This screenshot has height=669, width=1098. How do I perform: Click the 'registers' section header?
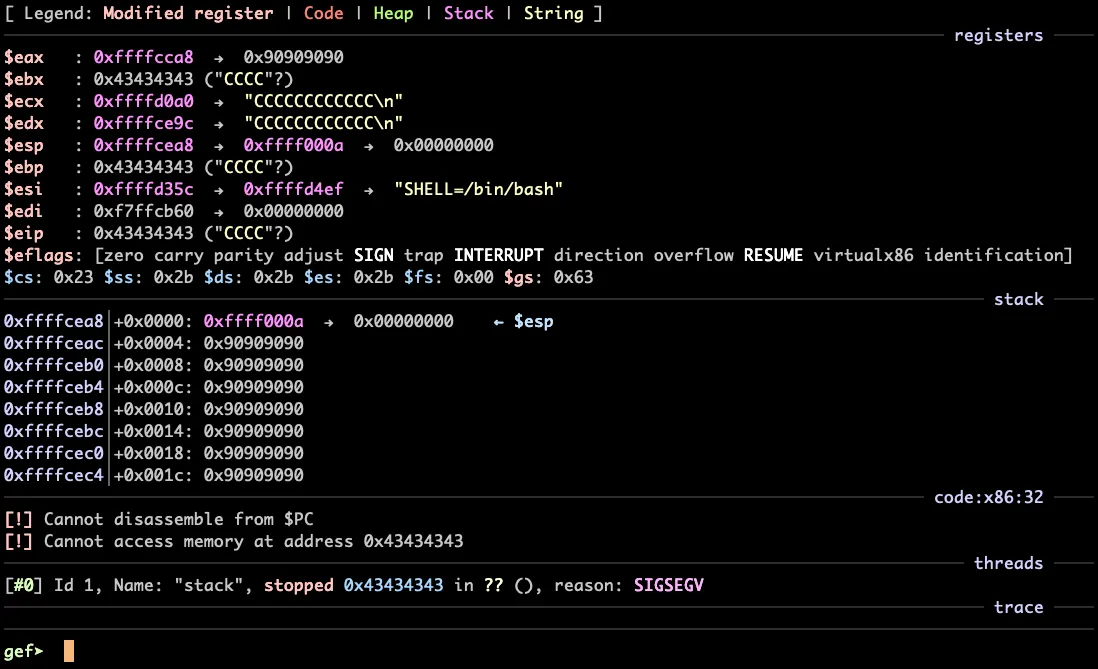(x=998, y=35)
